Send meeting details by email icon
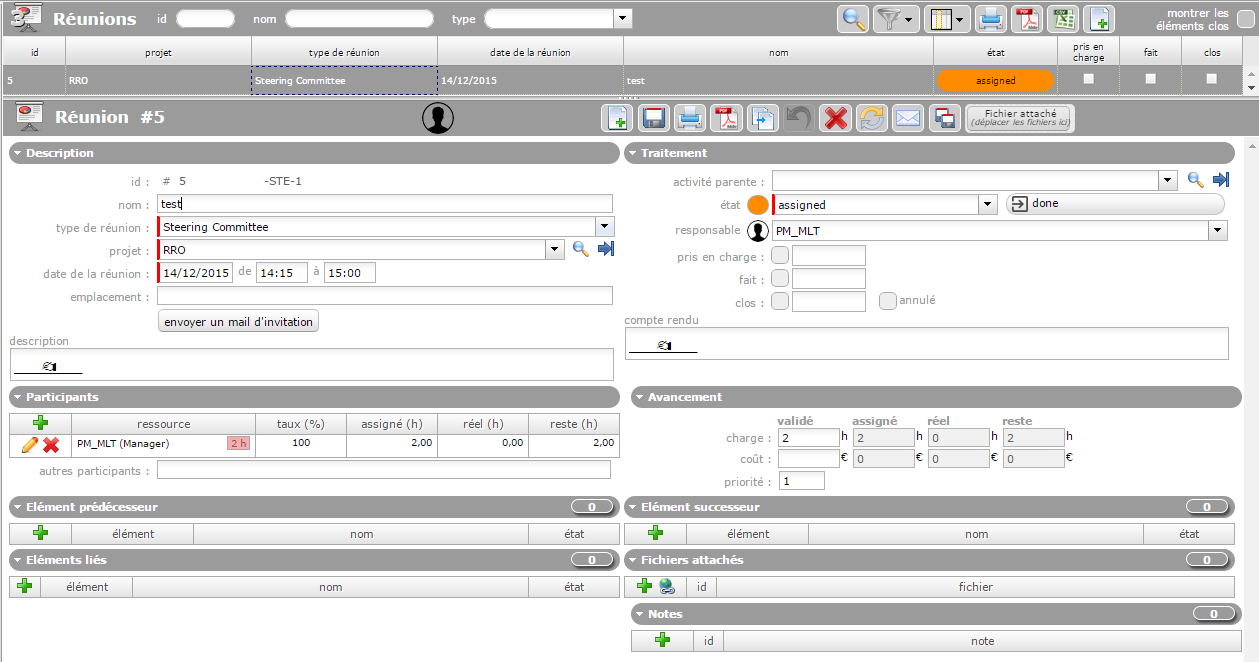1259x662 pixels. (907, 118)
